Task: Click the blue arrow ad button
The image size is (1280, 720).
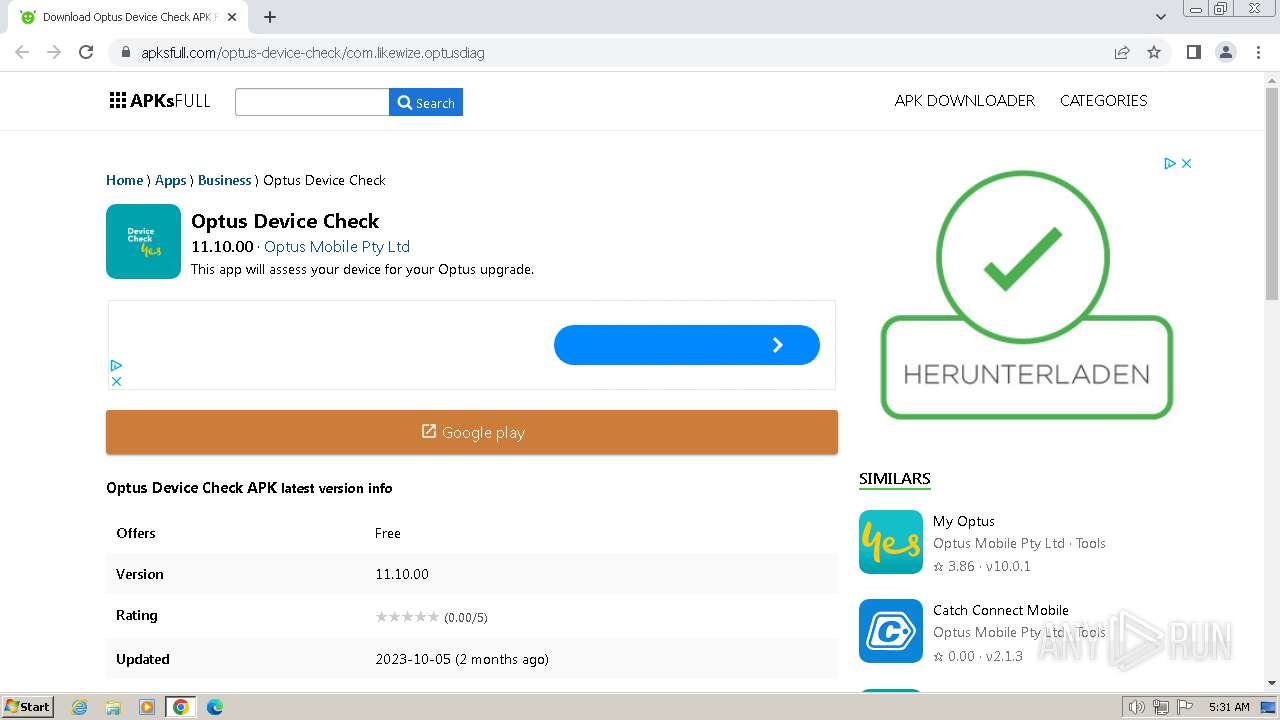Action: coord(687,345)
